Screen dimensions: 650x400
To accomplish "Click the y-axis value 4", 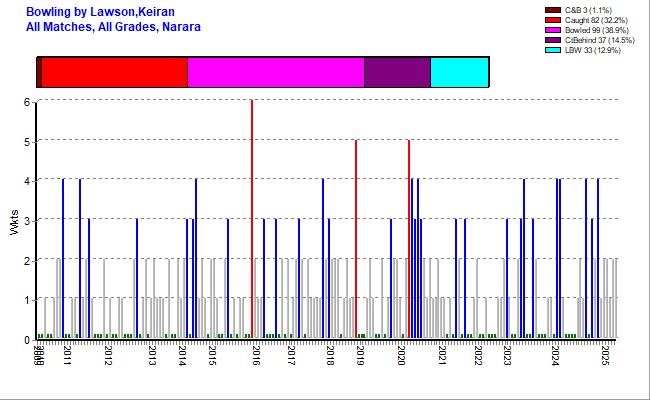I will (x=27, y=181).
